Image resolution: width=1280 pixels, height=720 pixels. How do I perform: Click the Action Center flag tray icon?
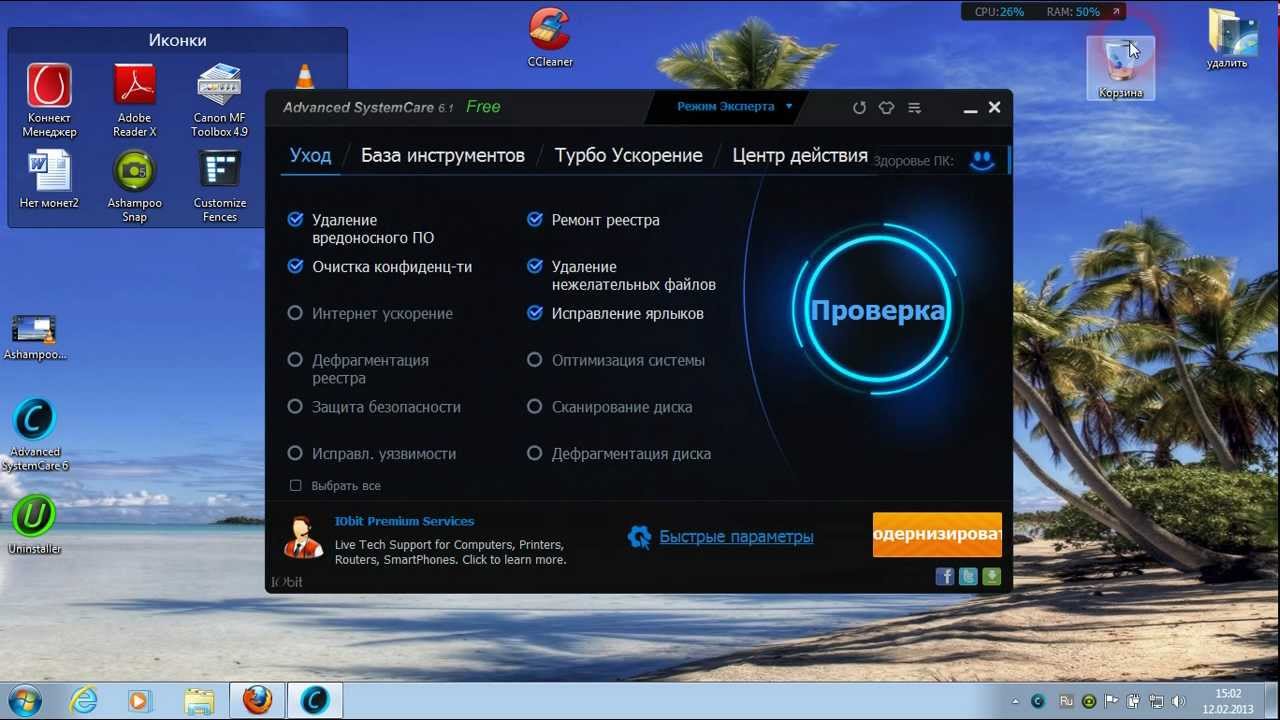pyautogui.click(x=1111, y=701)
